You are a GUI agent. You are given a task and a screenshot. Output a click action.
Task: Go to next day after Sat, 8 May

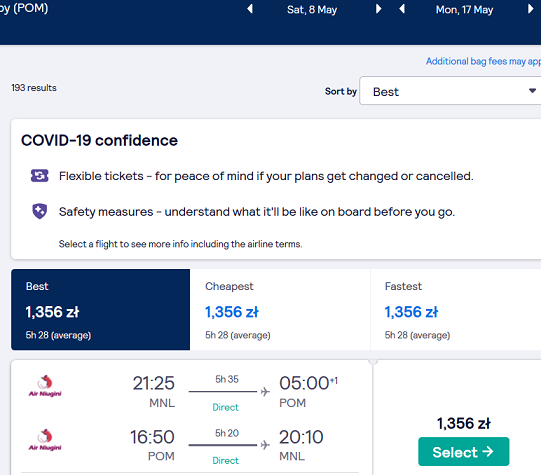click(x=378, y=9)
